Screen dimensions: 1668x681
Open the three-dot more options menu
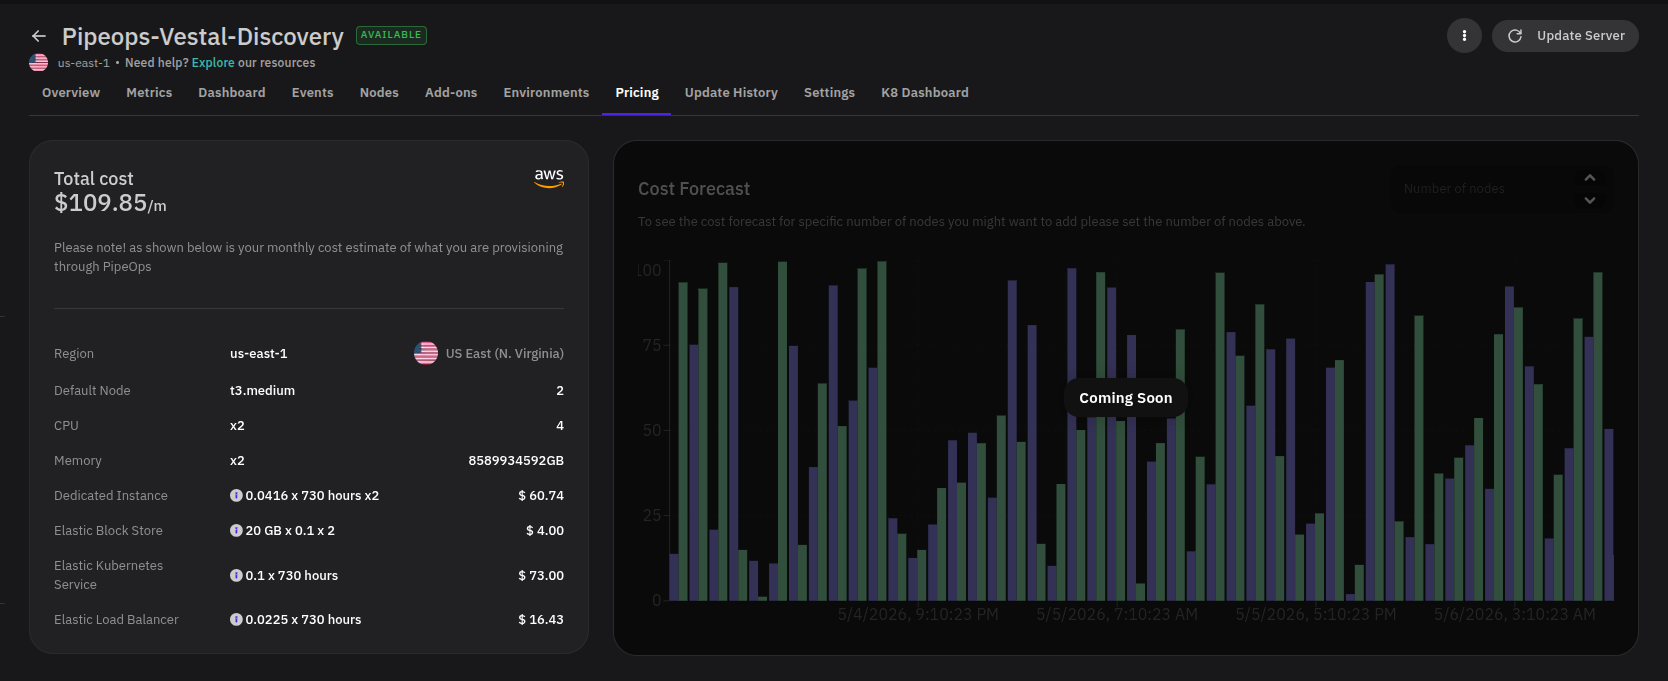point(1464,36)
